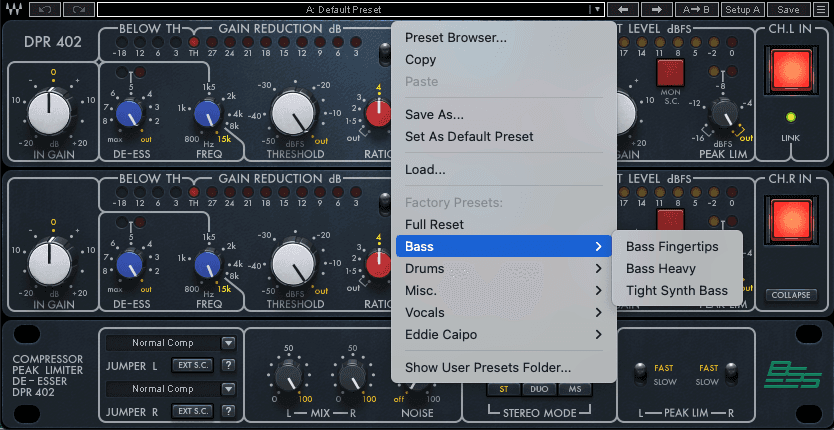Expand the Drums presets submenu
The width and height of the screenshot is (834, 430).
(x=504, y=268)
